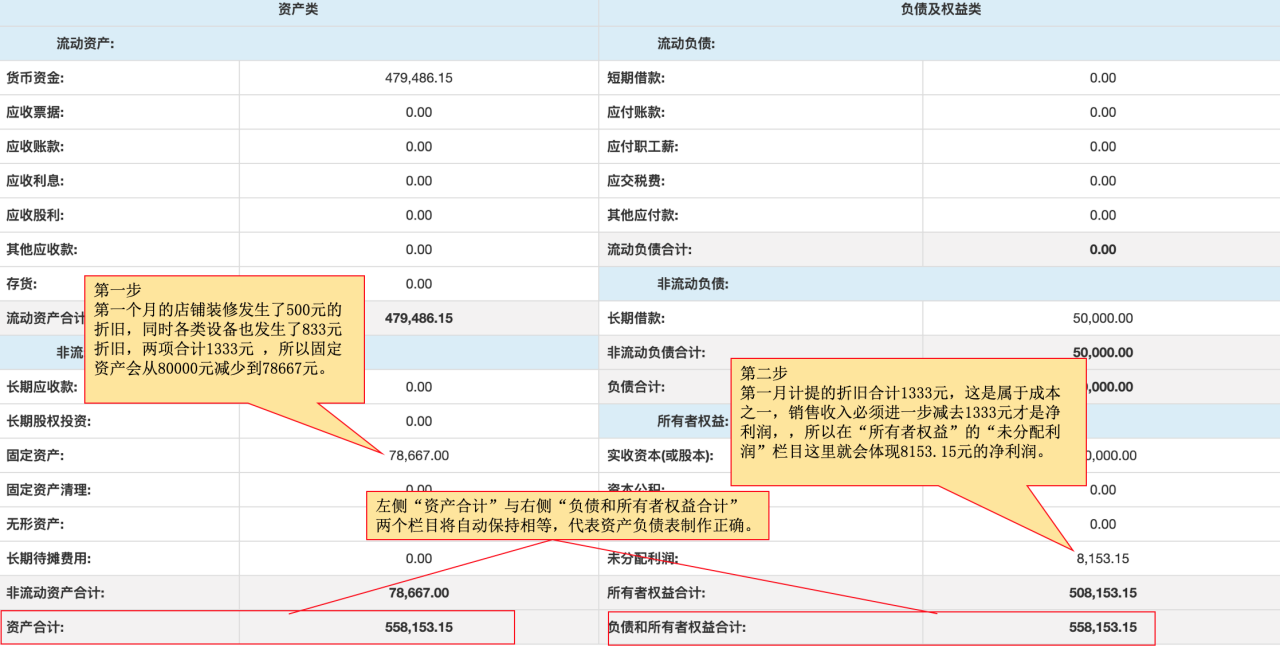Select the 负债和所有者权益合计 row label
The width and height of the screenshot is (1280, 648).
click(677, 627)
